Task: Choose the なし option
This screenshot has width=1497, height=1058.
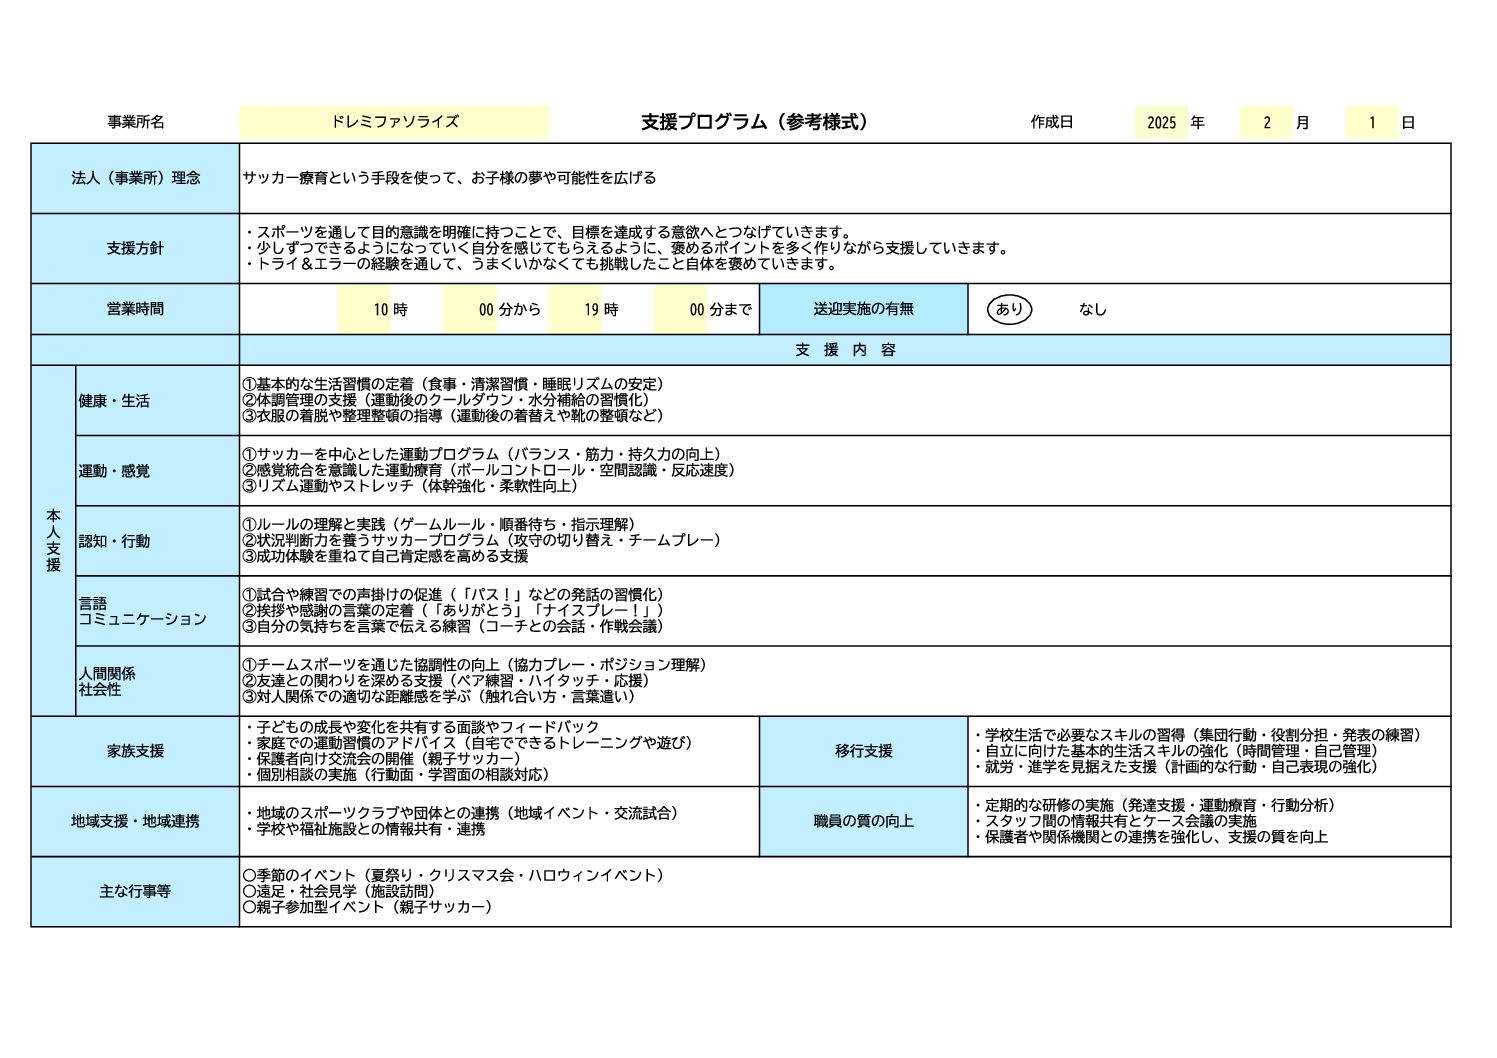Action: [1093, 309]
